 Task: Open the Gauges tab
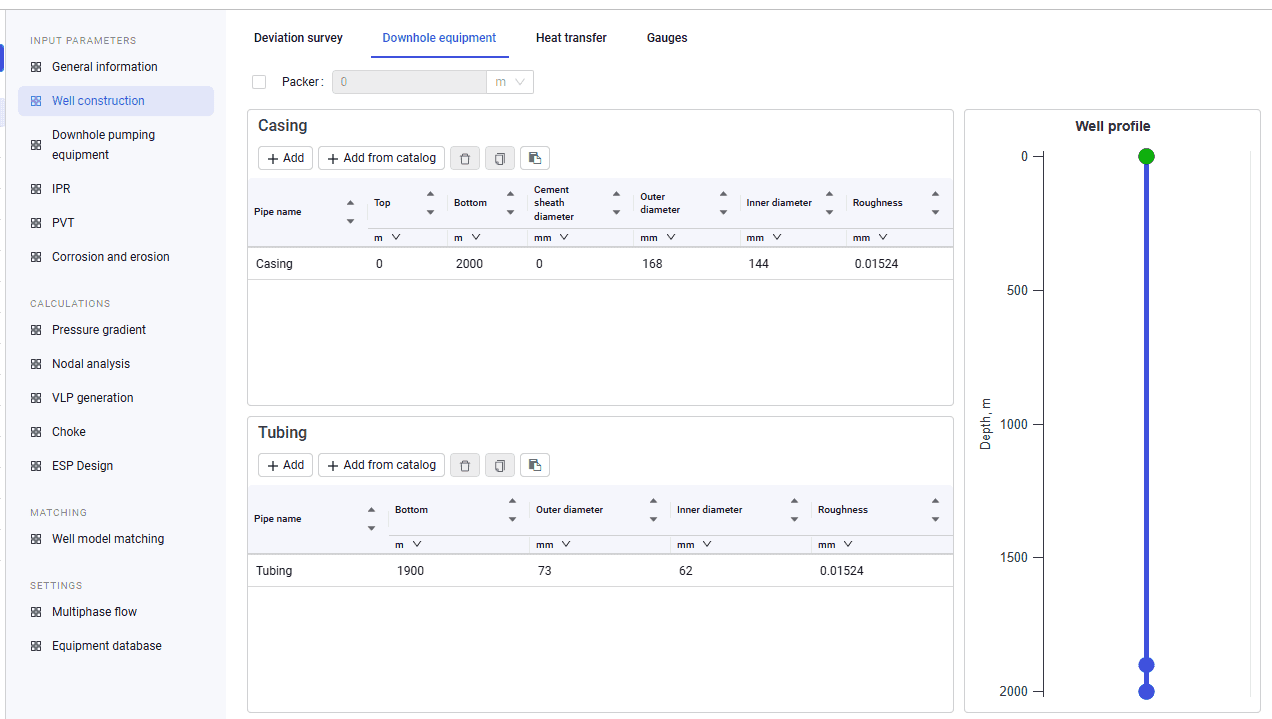tap(667, 38)
